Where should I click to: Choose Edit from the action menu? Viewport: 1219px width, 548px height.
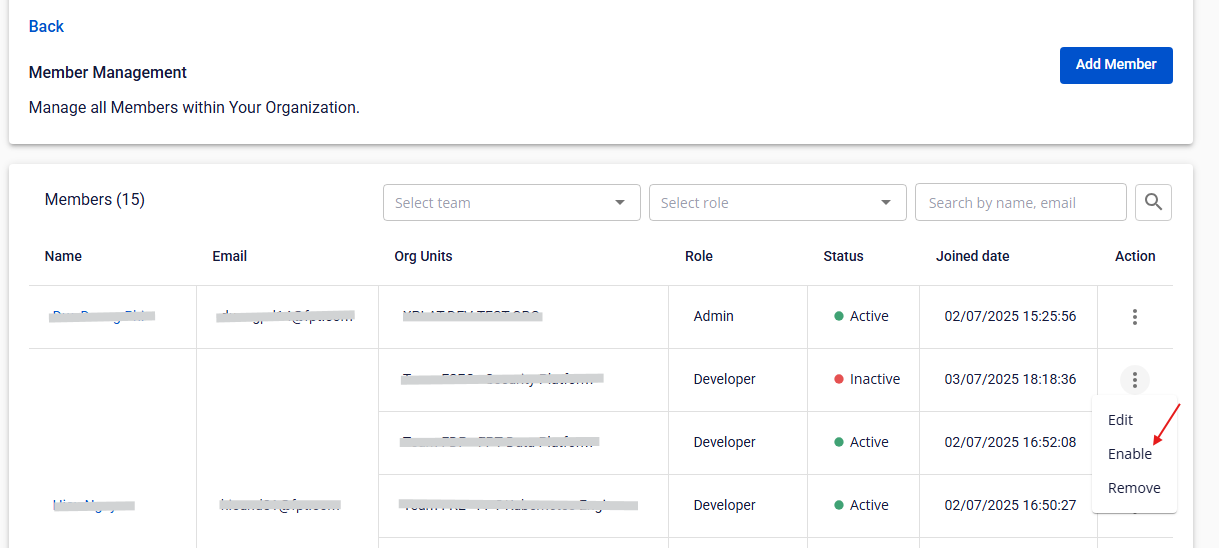(x=1120, y=420)
